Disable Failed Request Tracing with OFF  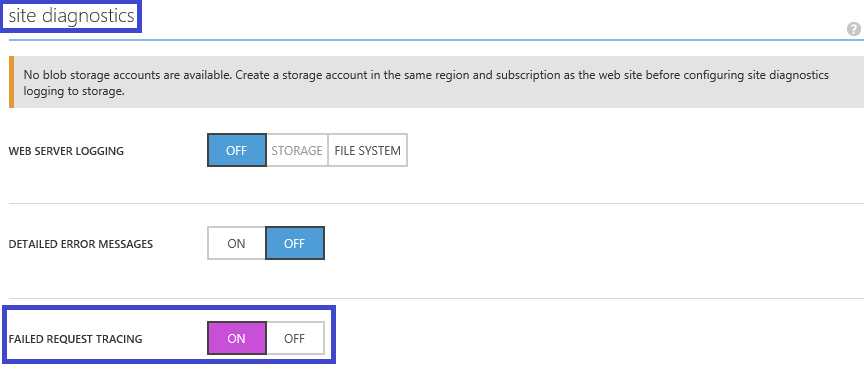pyautogui.click(x=295, y=338)
